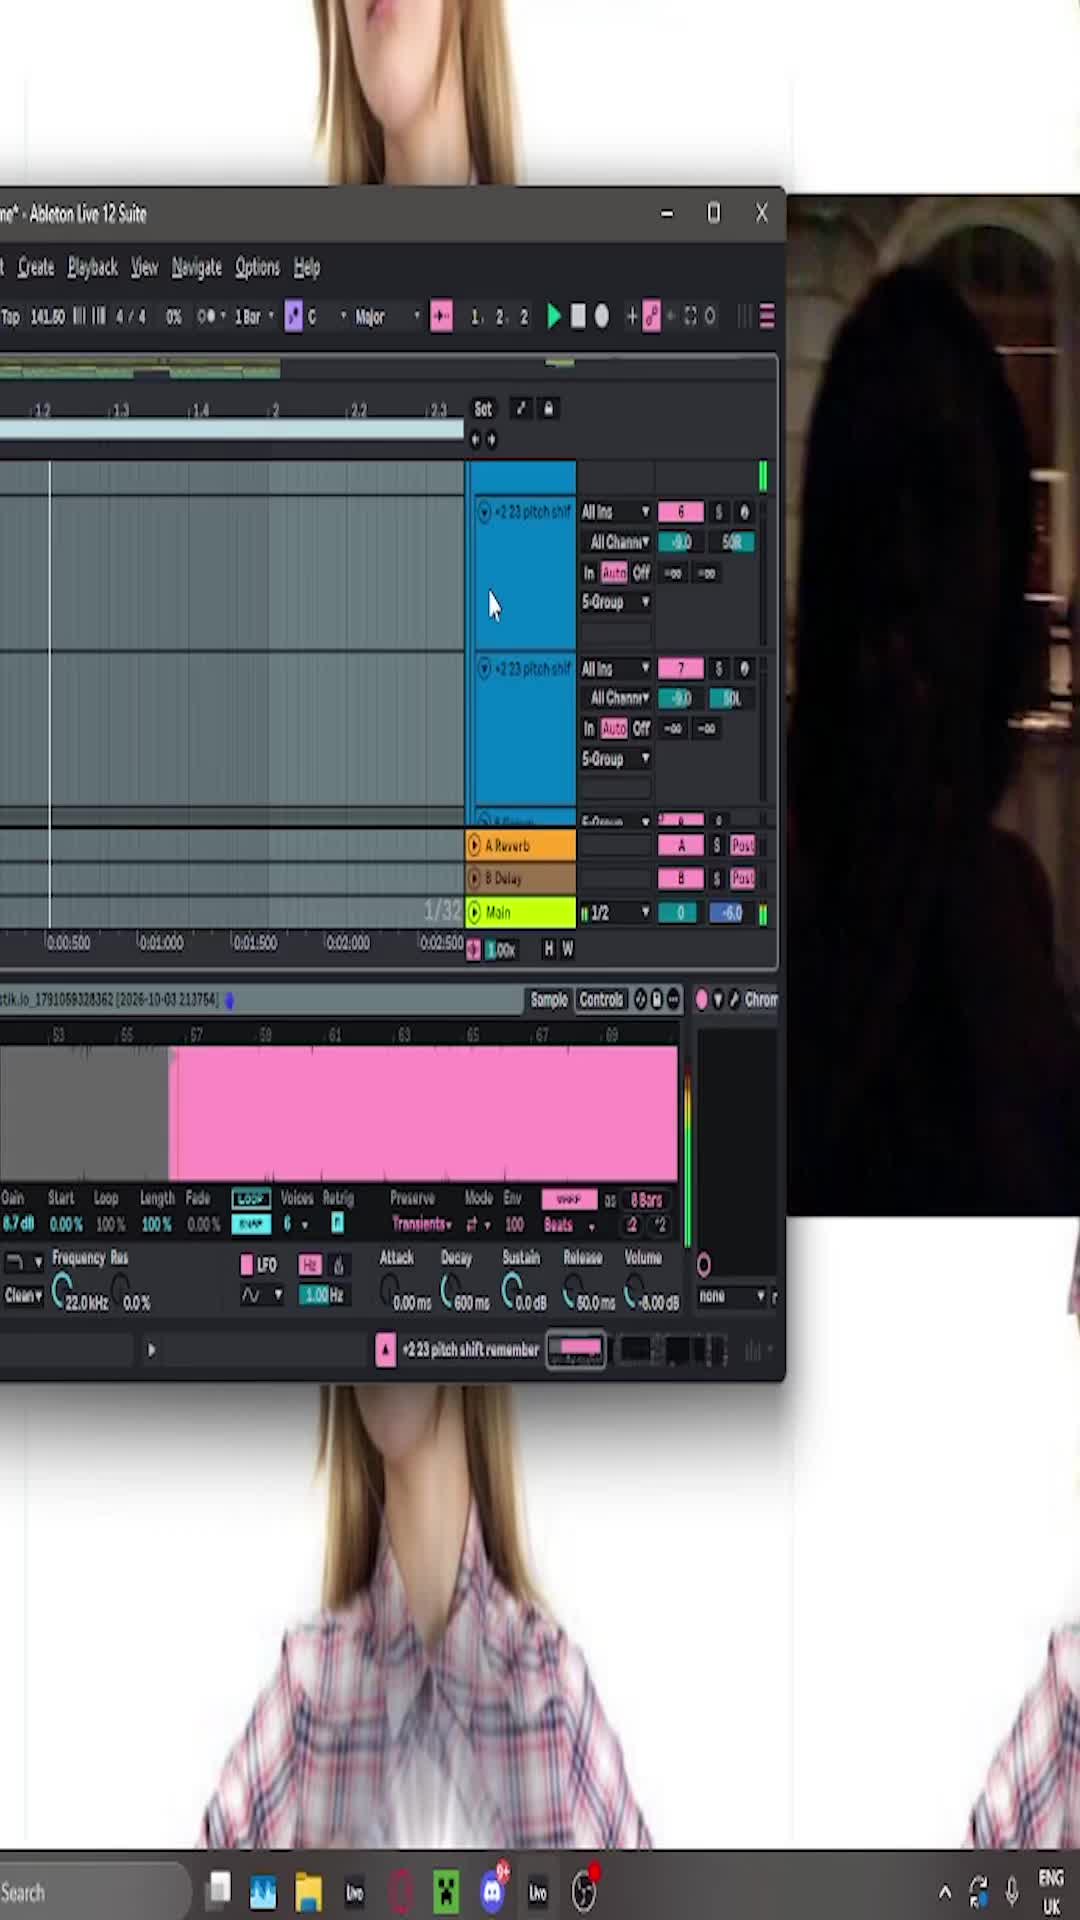Screen dimensions: 1080x1920
Task: Click the lock icon beside Set button
Action: point(548,409)
